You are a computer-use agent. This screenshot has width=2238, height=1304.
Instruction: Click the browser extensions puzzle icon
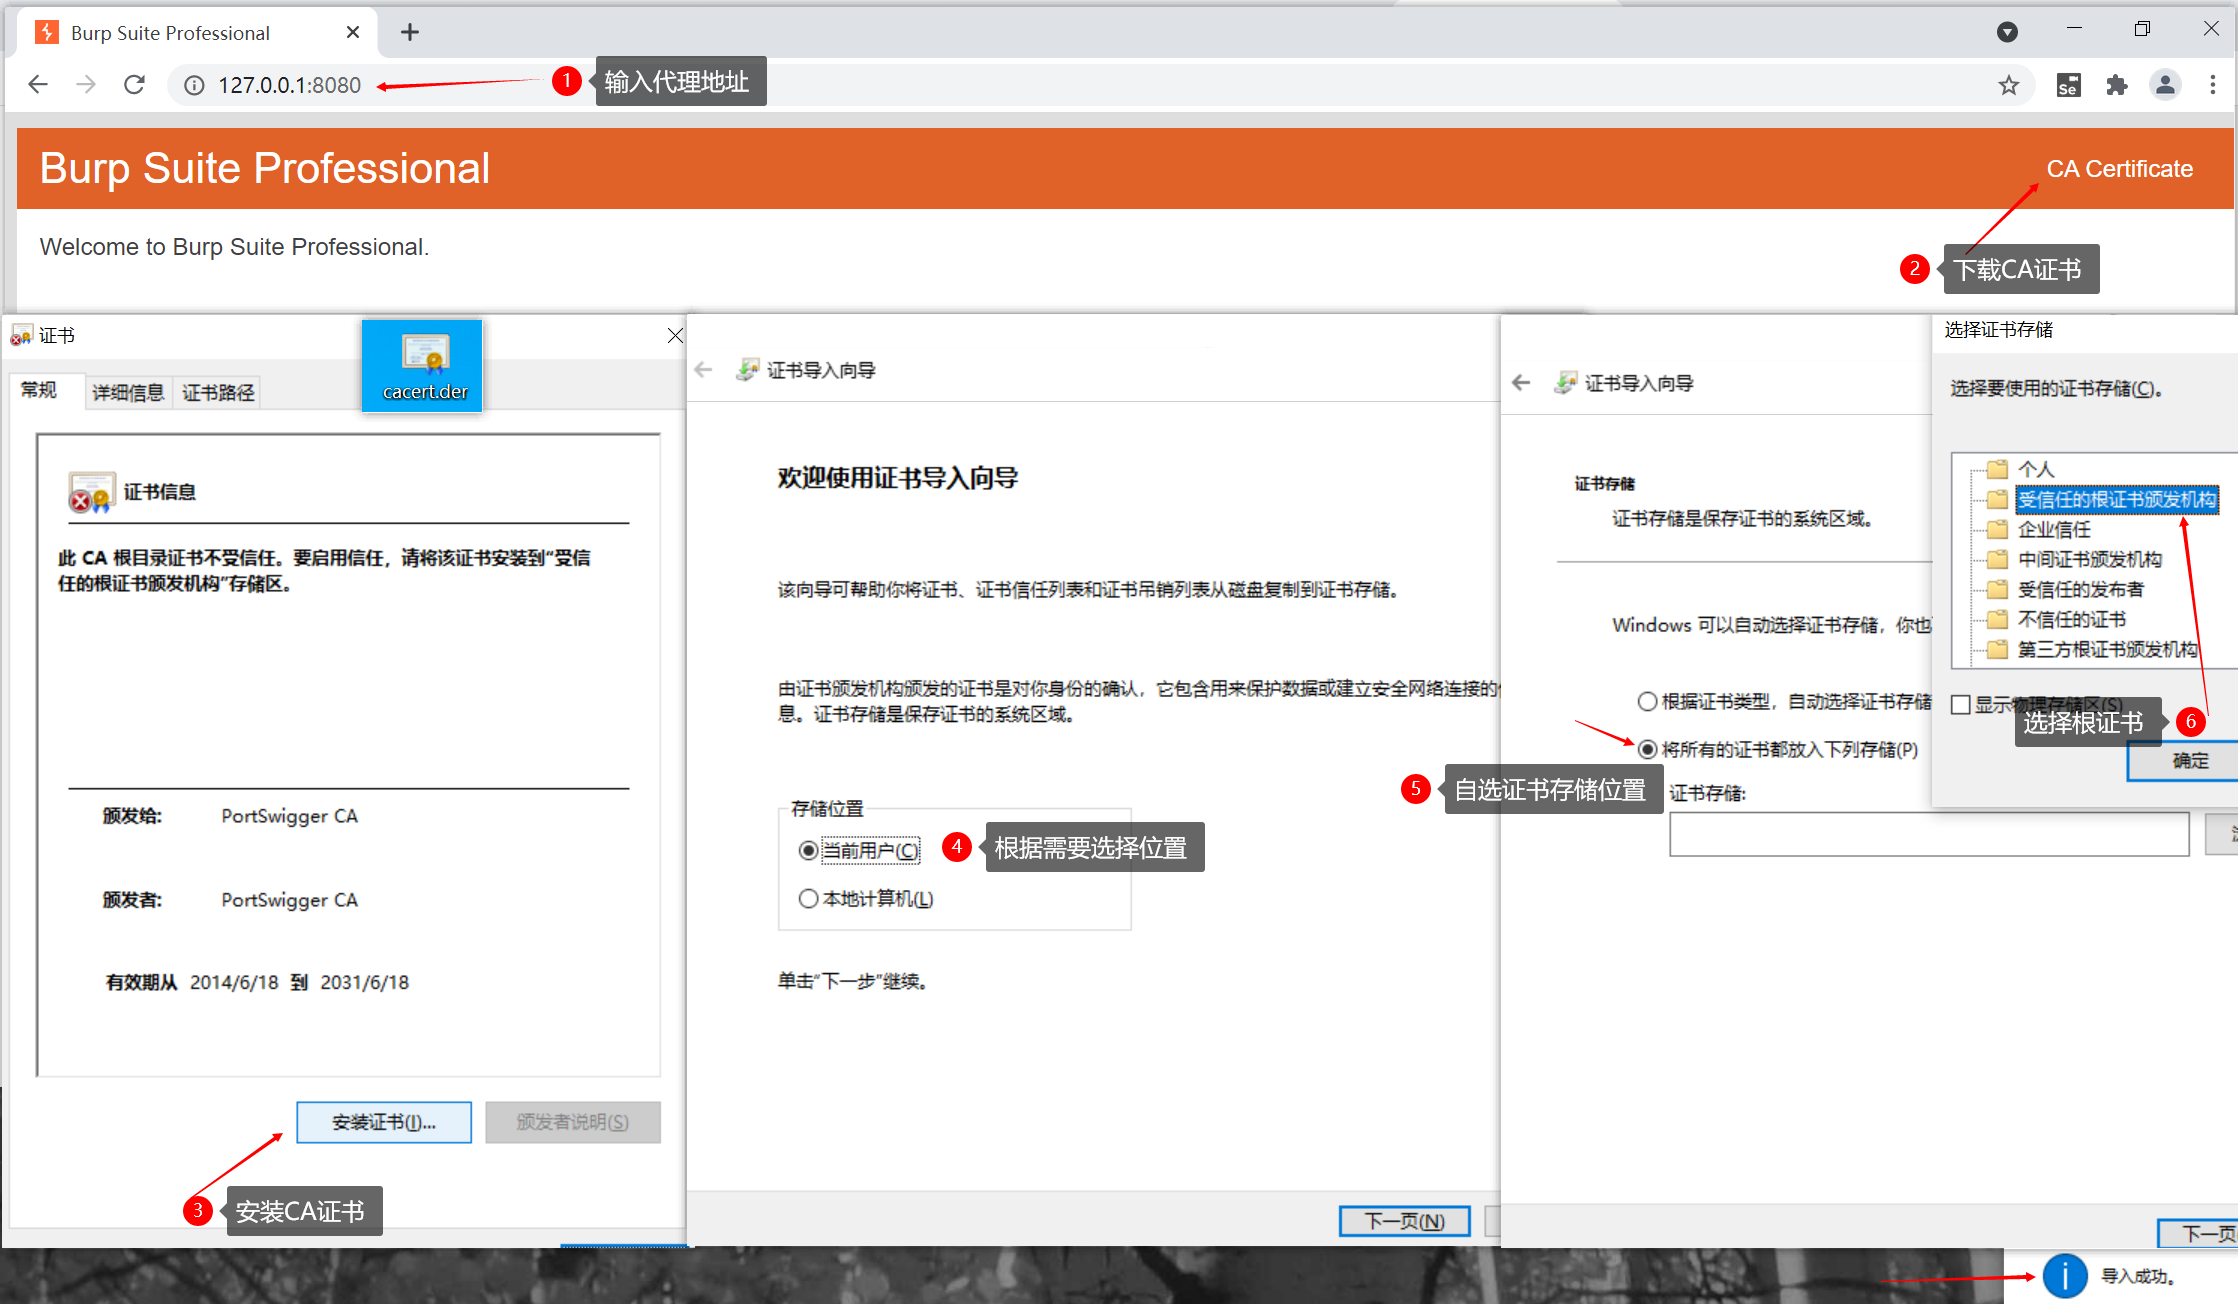click(x=2115, y=85)
